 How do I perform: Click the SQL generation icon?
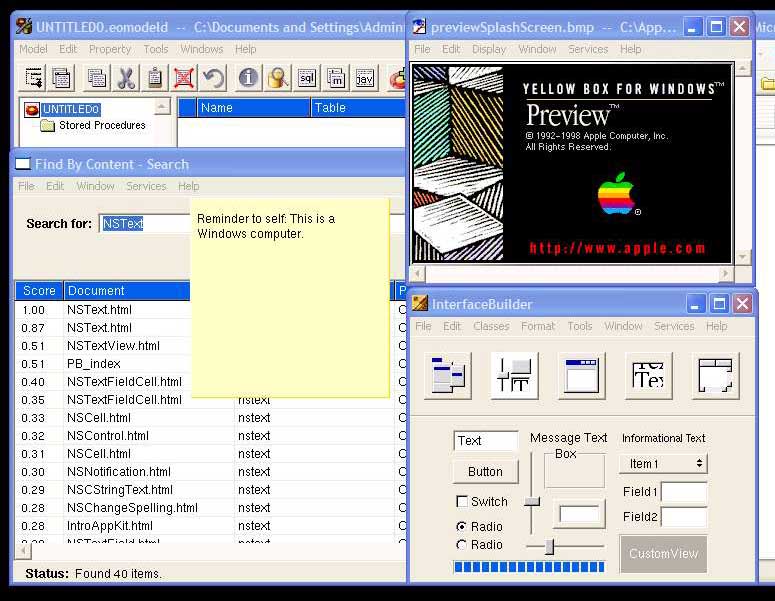[x=307, y=78]
